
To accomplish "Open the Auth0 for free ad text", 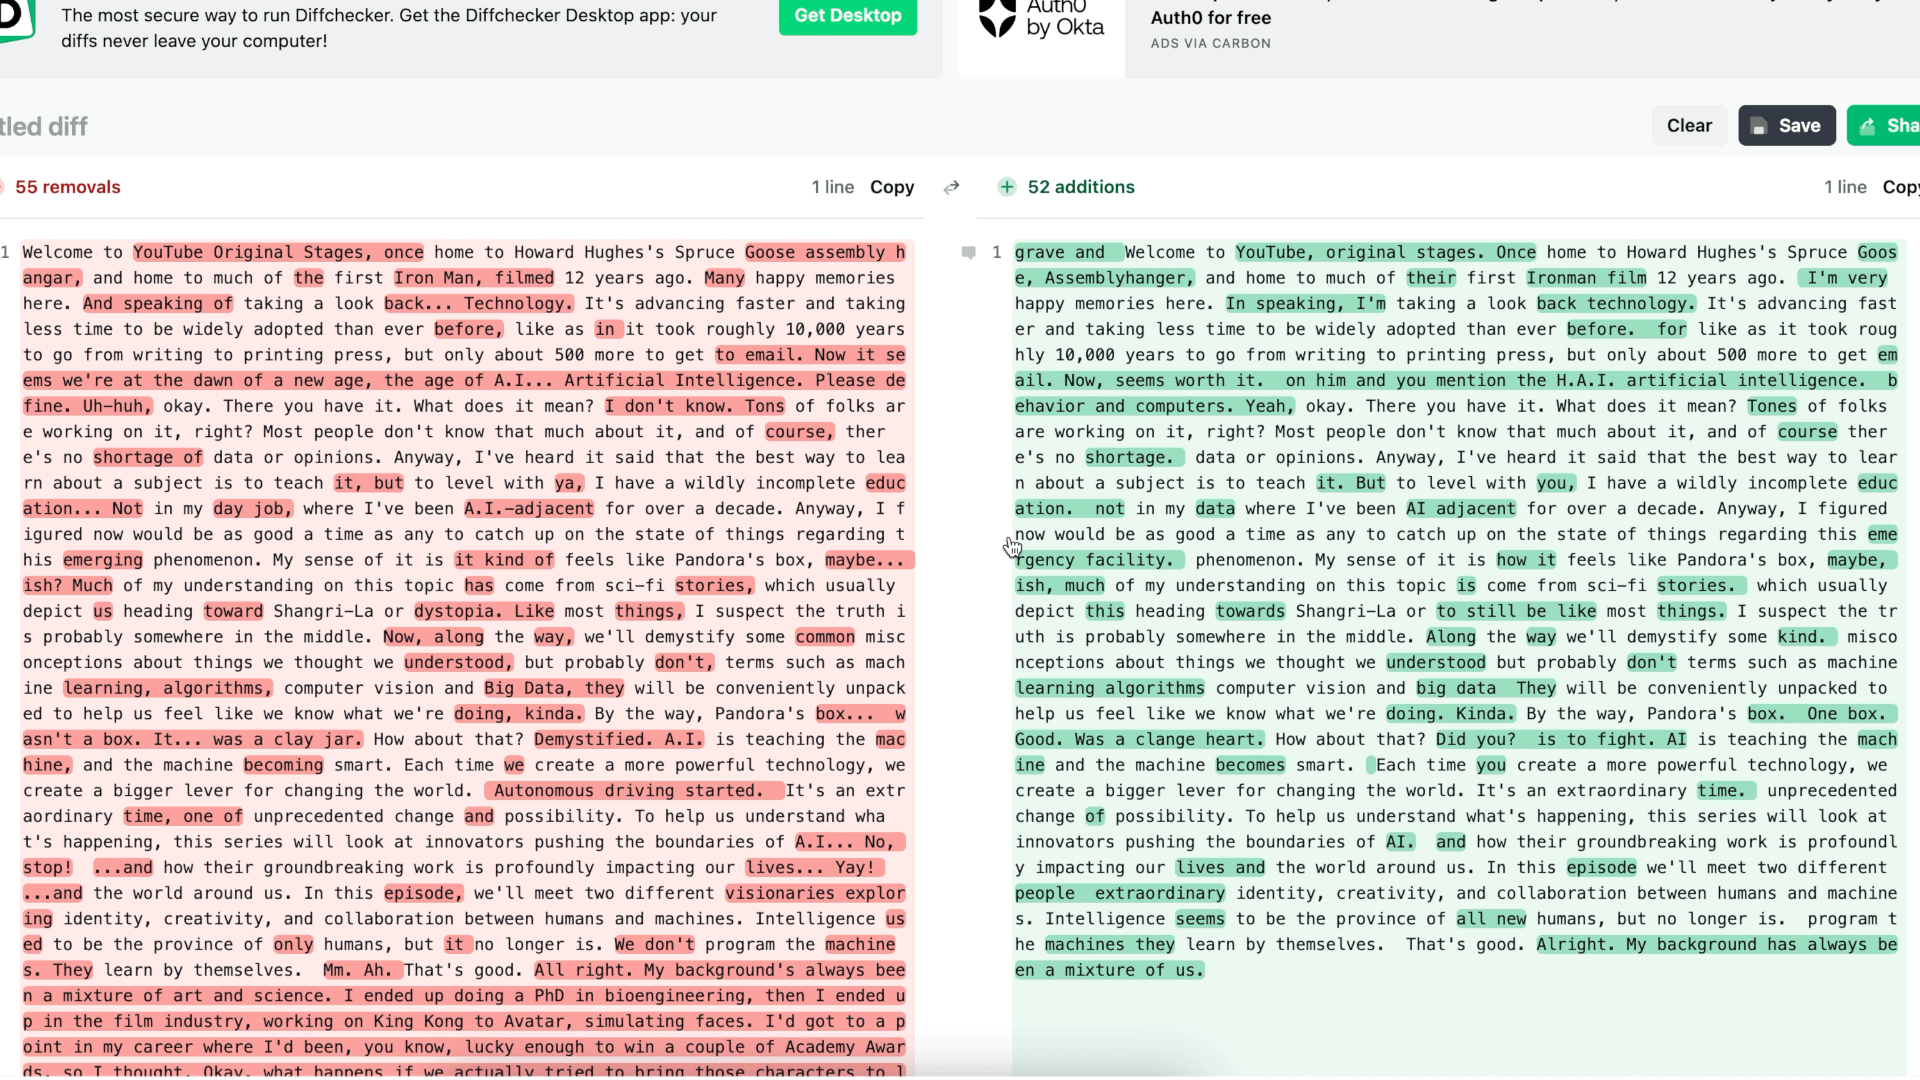I will click(1210, 18).
